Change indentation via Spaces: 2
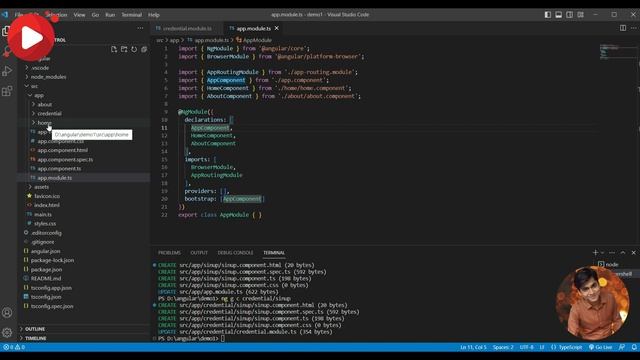 503,347
